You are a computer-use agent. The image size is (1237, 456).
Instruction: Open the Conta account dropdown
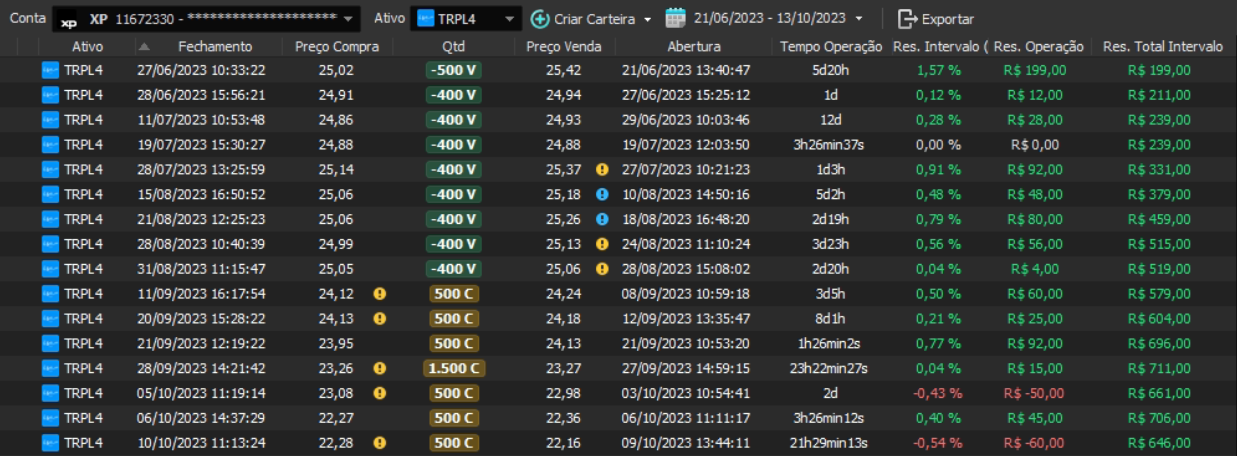(x=348, y=19)
